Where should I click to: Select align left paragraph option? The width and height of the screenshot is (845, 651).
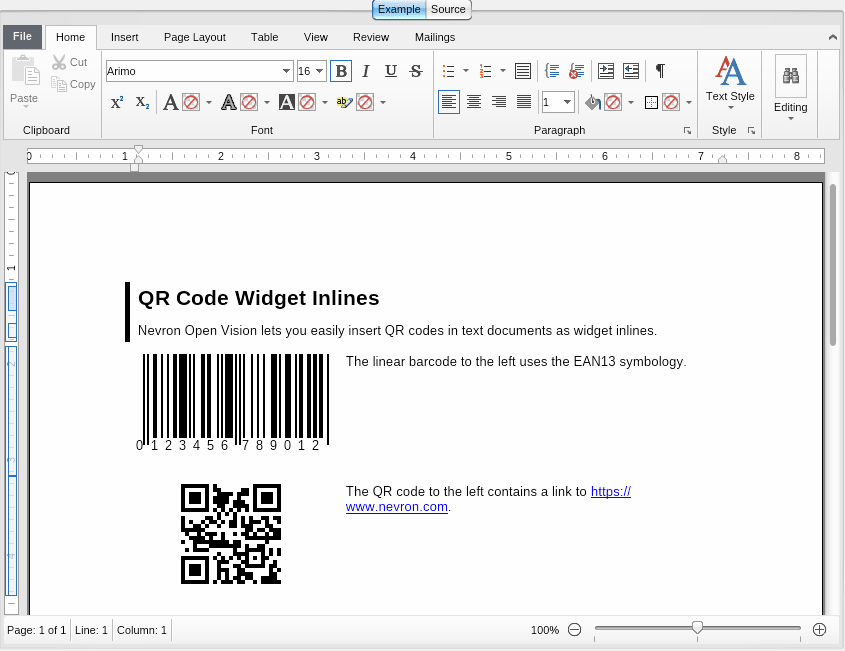point(448,102)
